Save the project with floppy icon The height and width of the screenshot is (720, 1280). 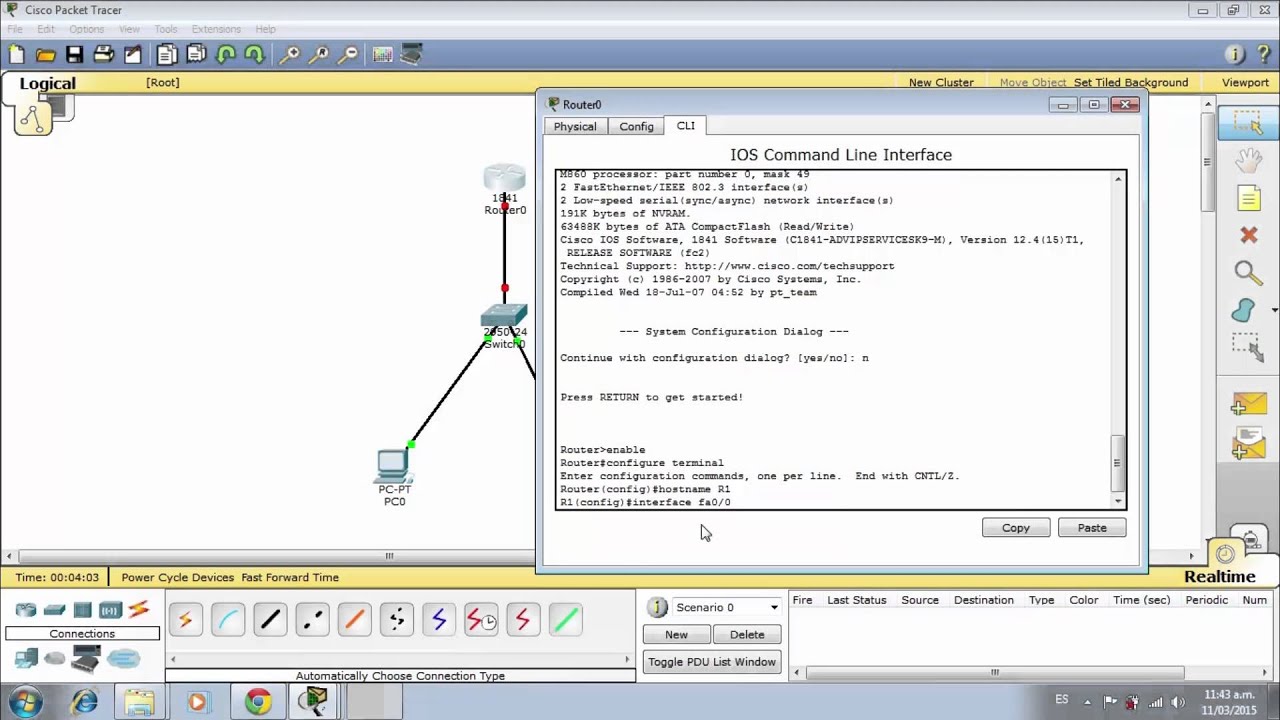click(74, 55)
